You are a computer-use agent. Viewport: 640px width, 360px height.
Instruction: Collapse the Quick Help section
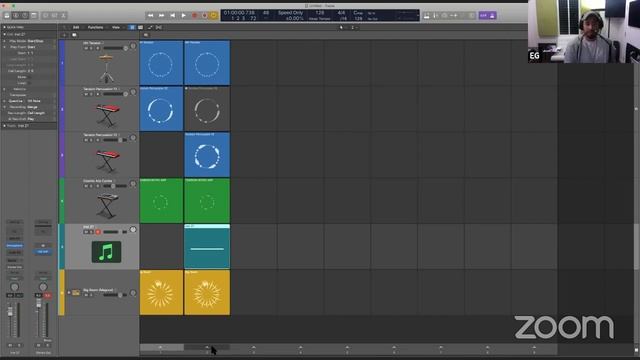(4, 27)
